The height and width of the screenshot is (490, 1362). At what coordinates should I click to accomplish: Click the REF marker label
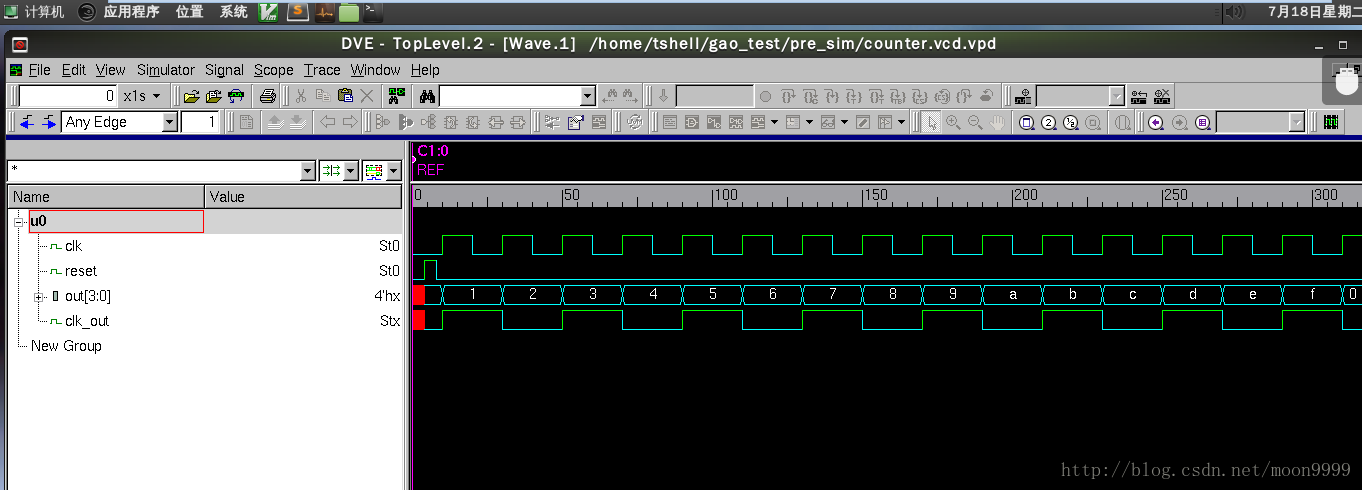(430, 170)
